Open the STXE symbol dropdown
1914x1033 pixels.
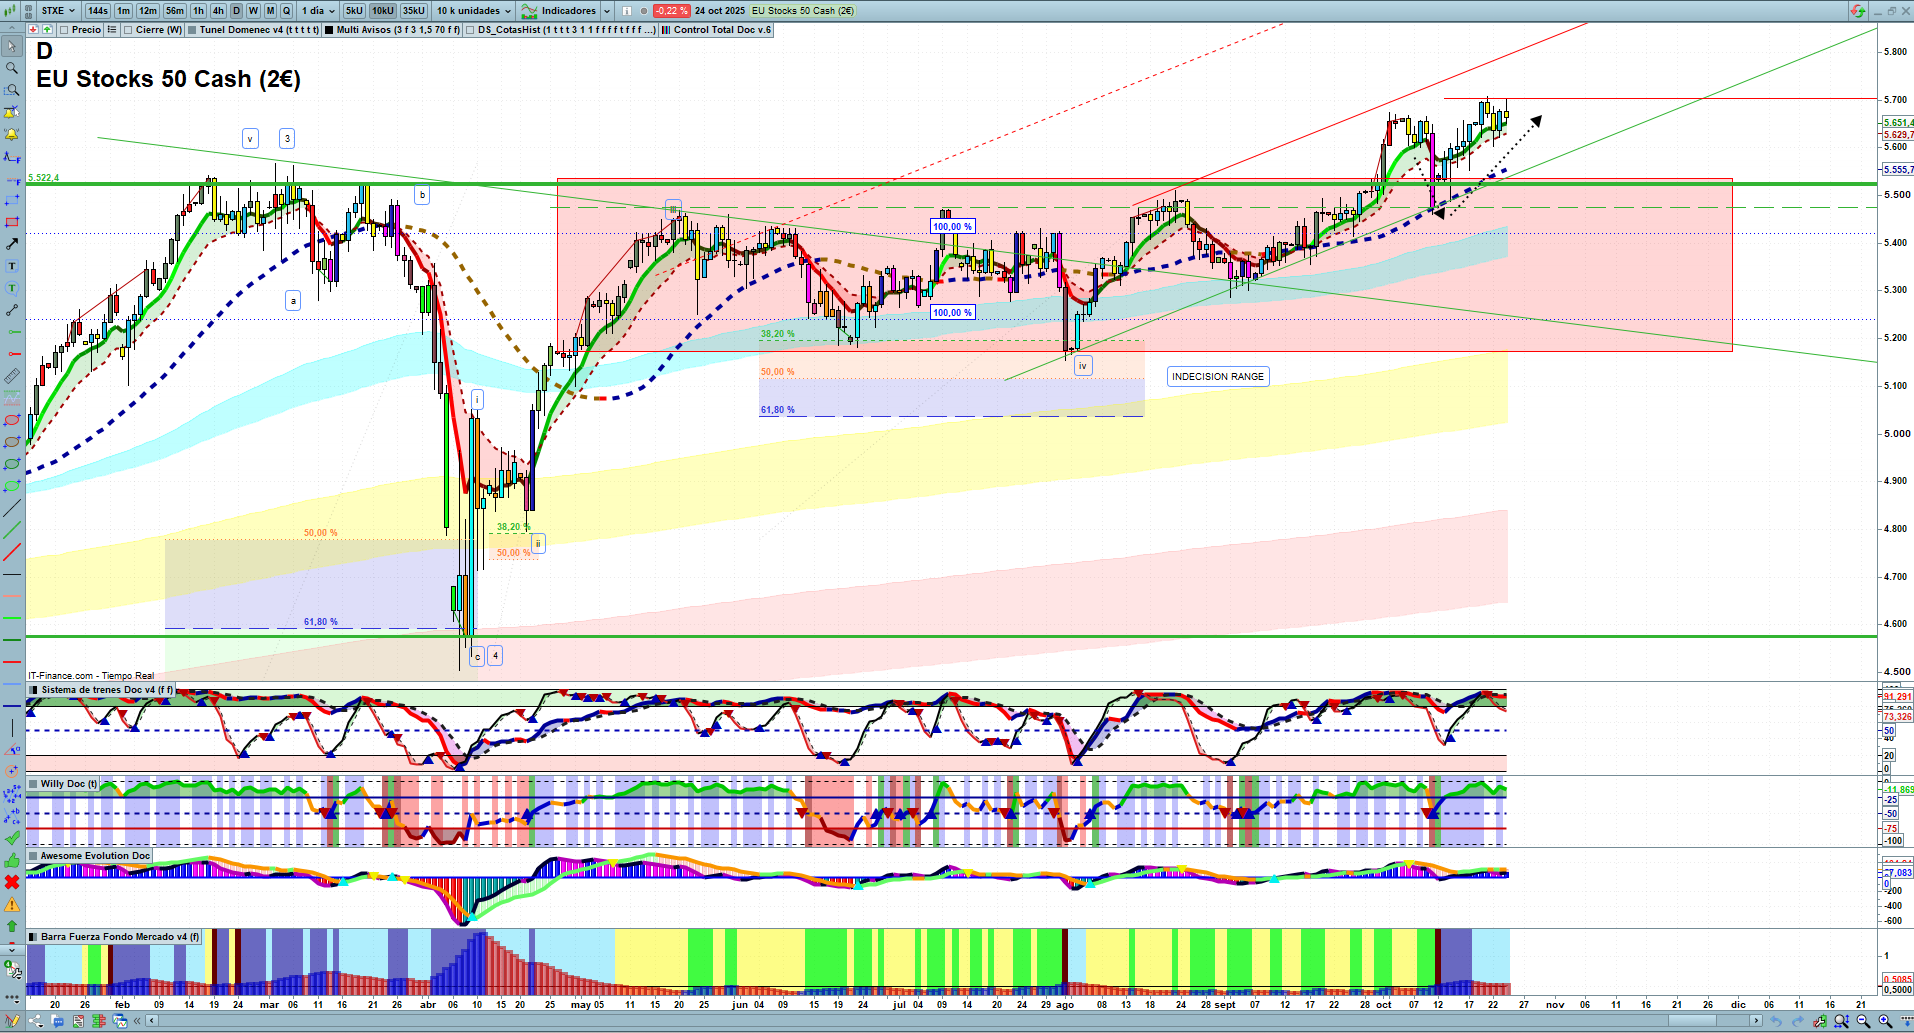pyautogui.click(x=58, y=11)
